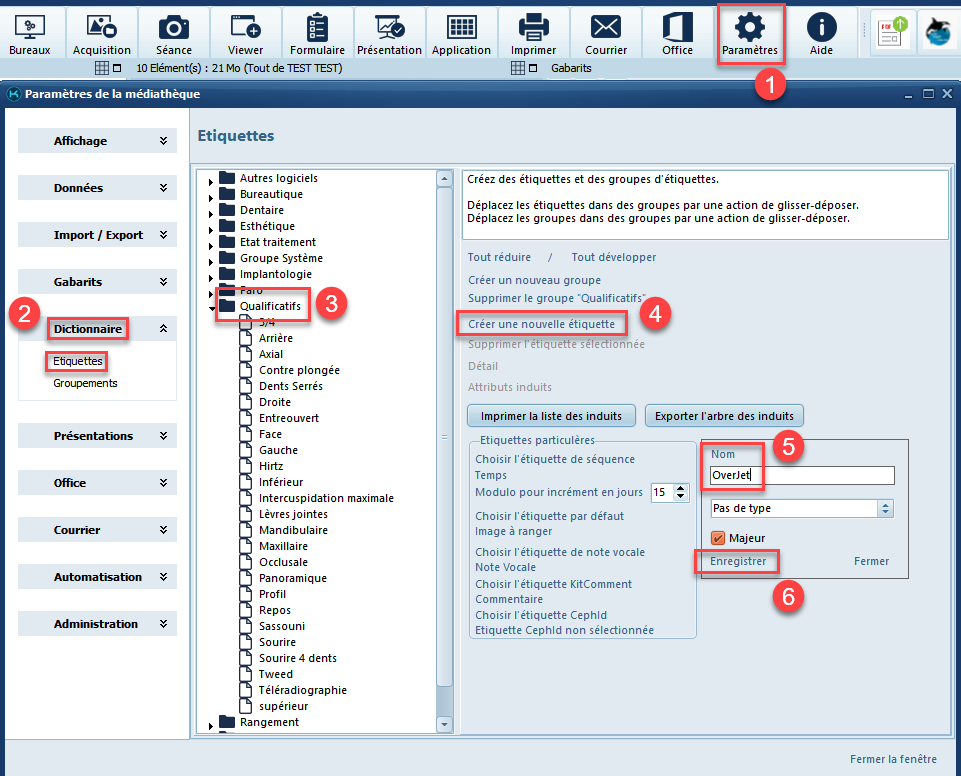
Task: Click Enregistrer to save the label
Action: (738, 561)
